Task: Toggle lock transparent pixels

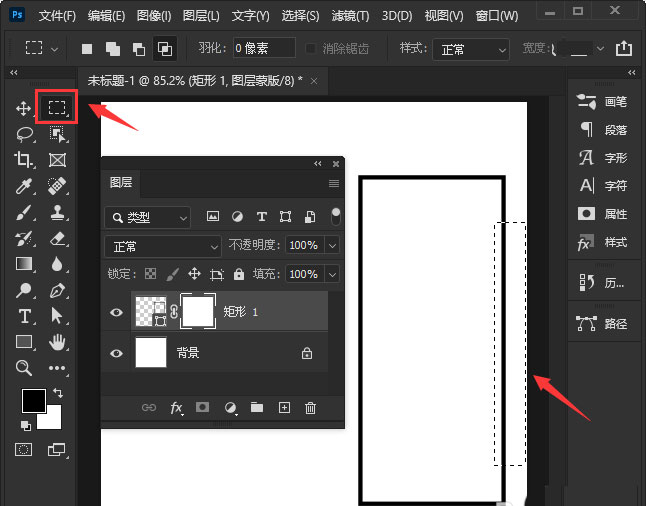Action: point(150,274)
